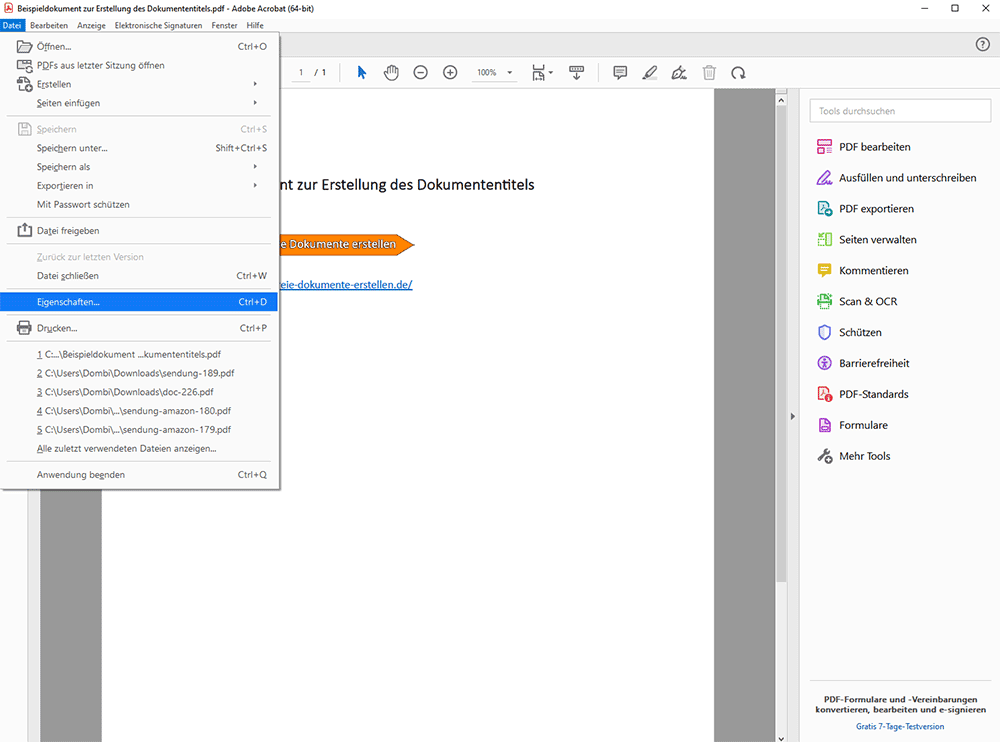Select the highlighter pen tool
Viewport: 1000px width, 742px height.
point(649,73)
